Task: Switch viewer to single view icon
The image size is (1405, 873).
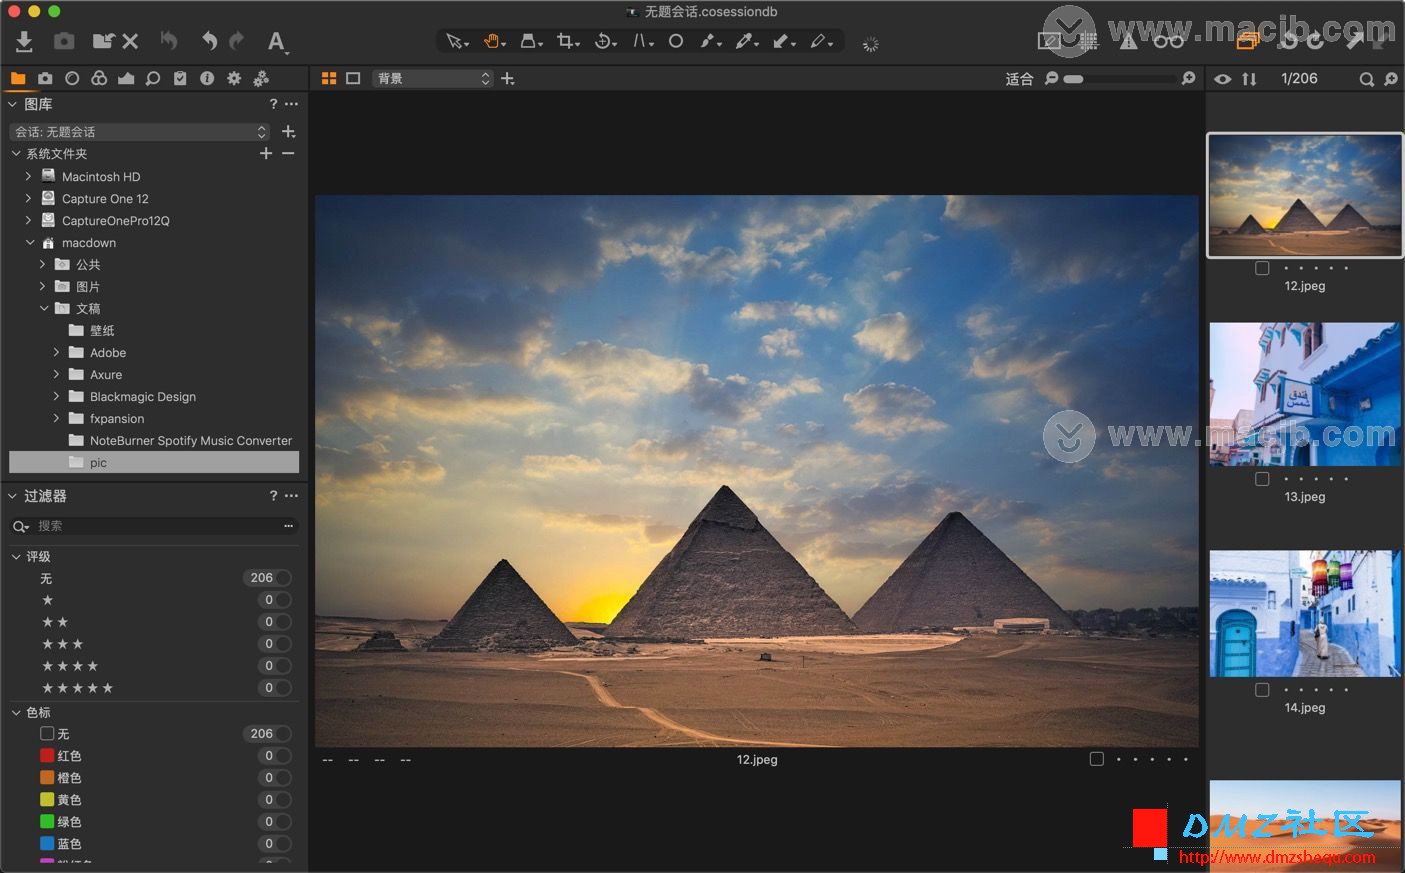Action: [353, 78]
